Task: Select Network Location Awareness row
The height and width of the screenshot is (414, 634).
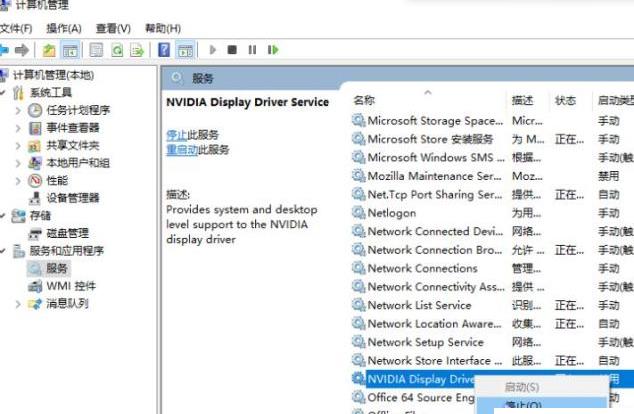Action: [x=492, y=324]
